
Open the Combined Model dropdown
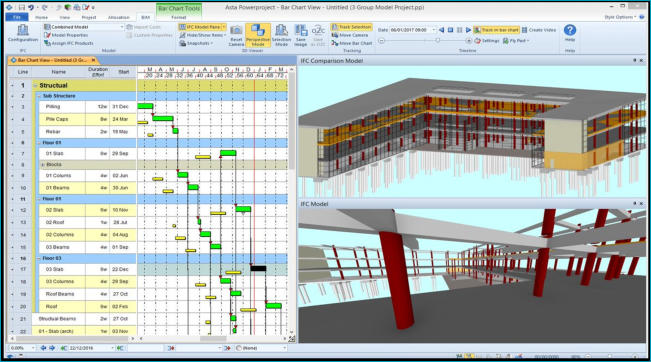click(x=84, y=27)
